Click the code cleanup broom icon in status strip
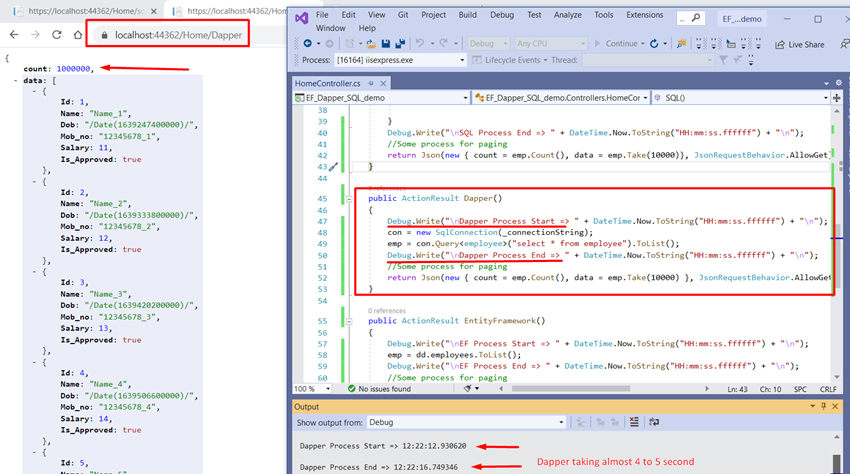 click(x=468, y=388)
